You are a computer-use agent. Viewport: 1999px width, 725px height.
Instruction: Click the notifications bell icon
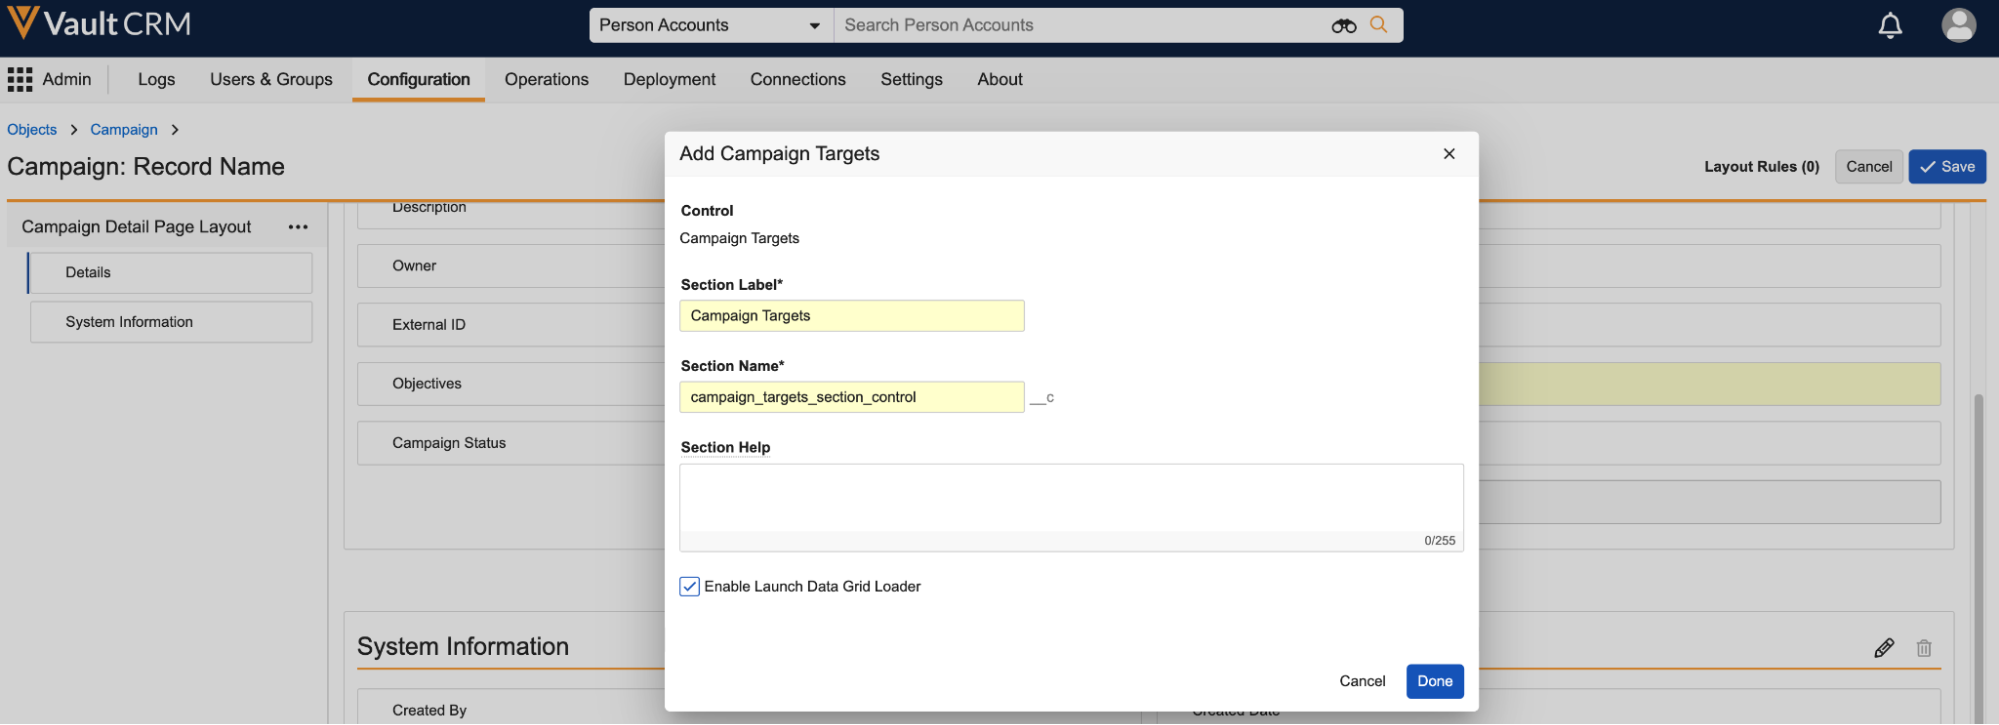(1889, 26)
